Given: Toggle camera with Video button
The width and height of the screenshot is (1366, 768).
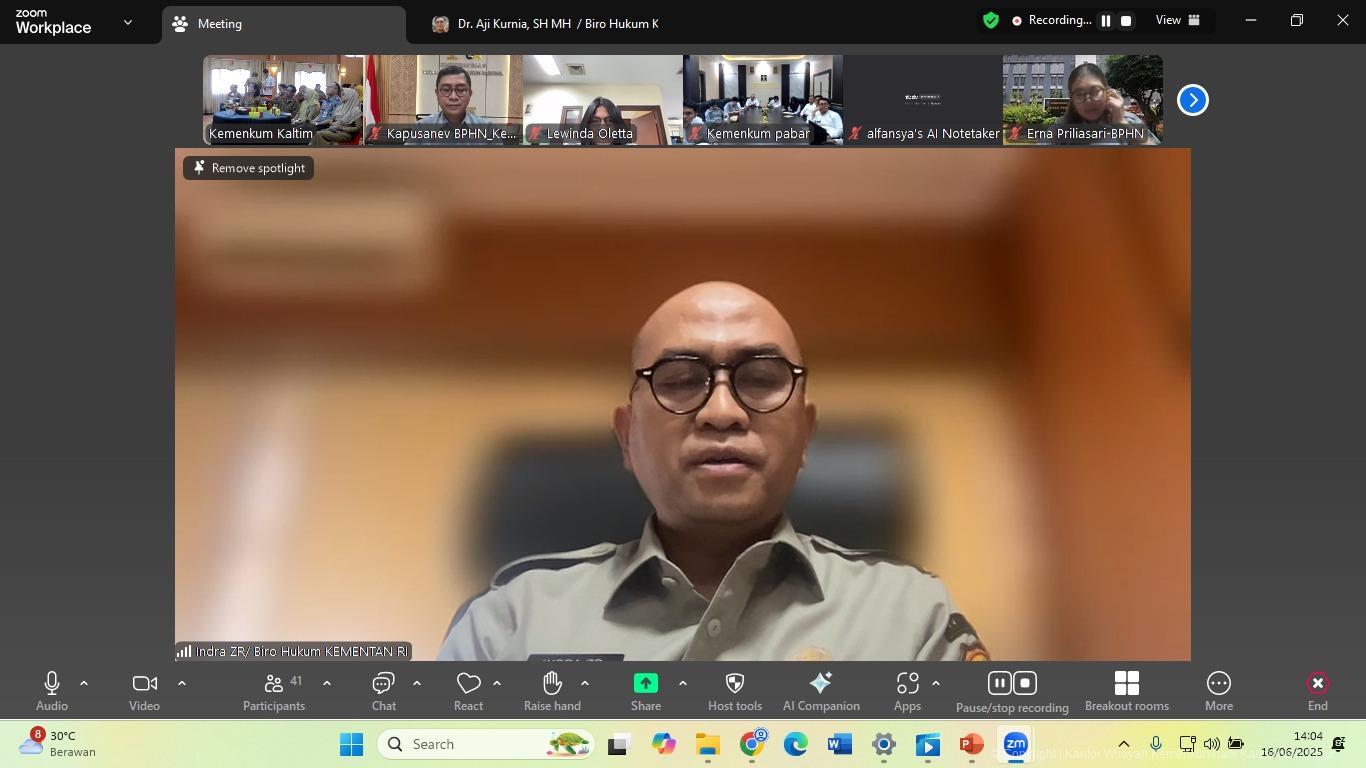Looking at the screenshot, I should tap(144, 691).
